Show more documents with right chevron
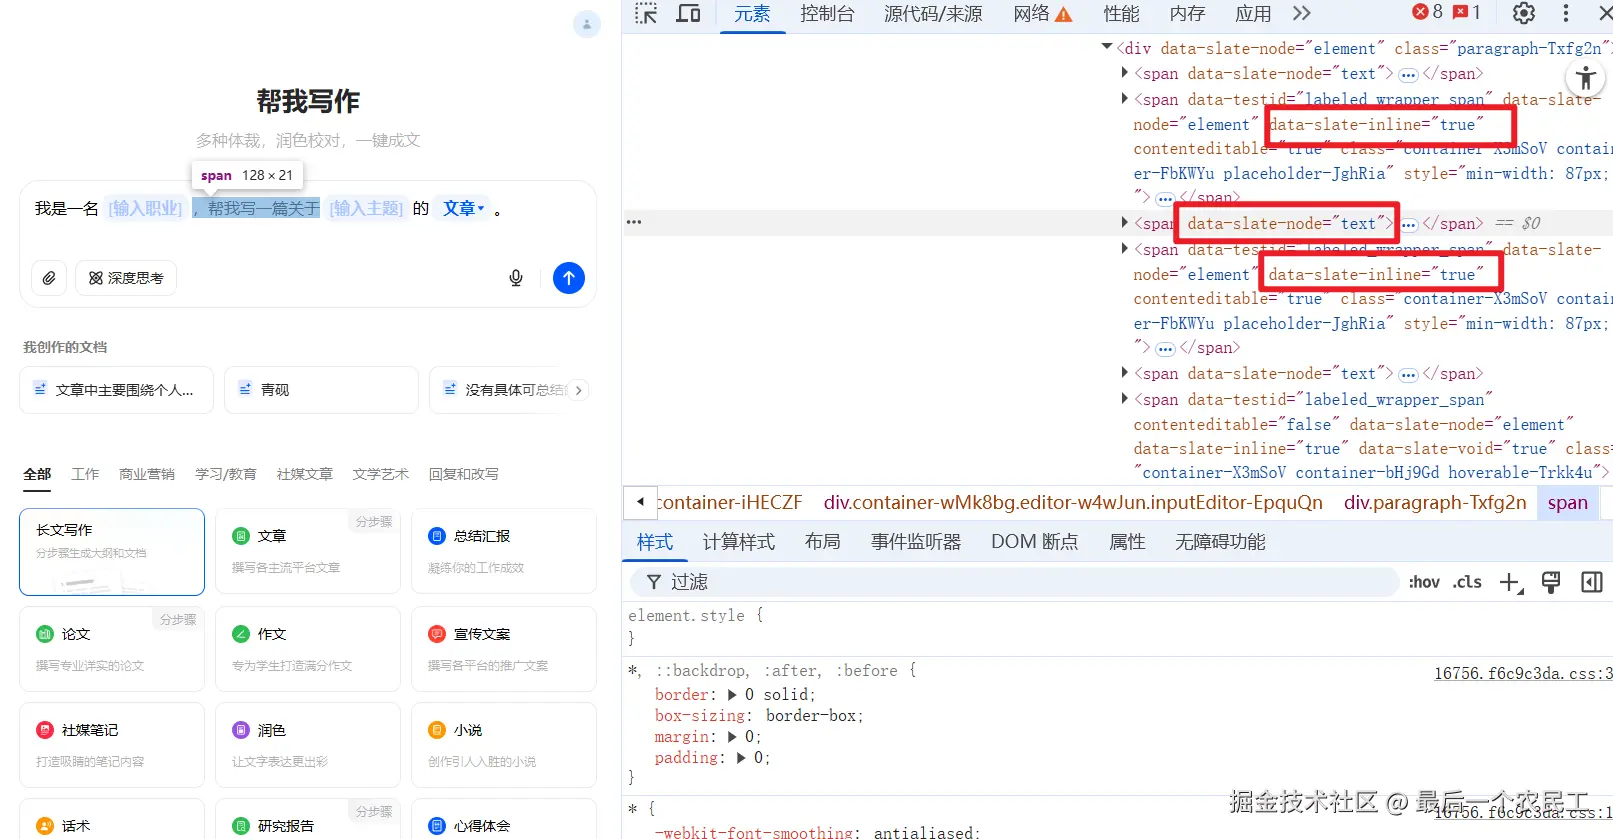Screen dimensions: 1613x839 [x=578, y=390]
